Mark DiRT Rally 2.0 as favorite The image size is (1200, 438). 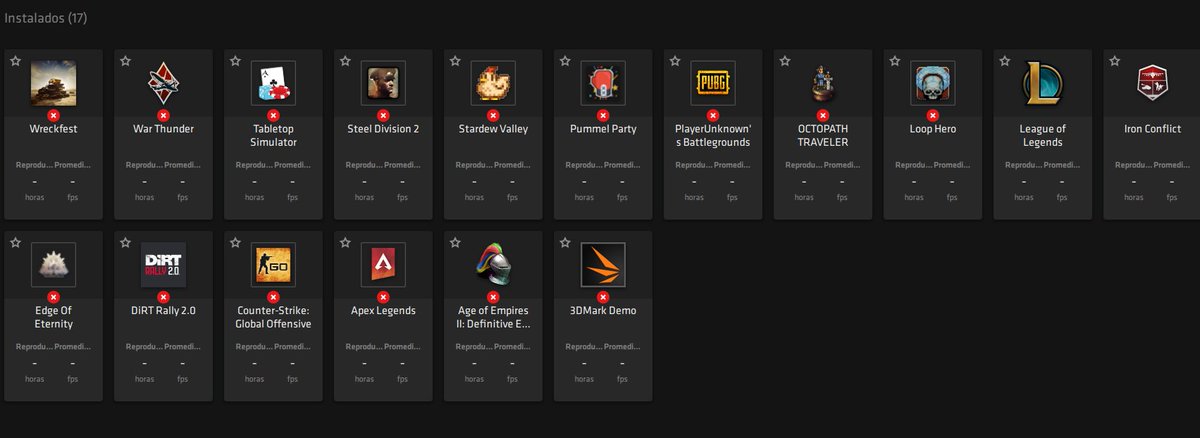tap(125, 243)
